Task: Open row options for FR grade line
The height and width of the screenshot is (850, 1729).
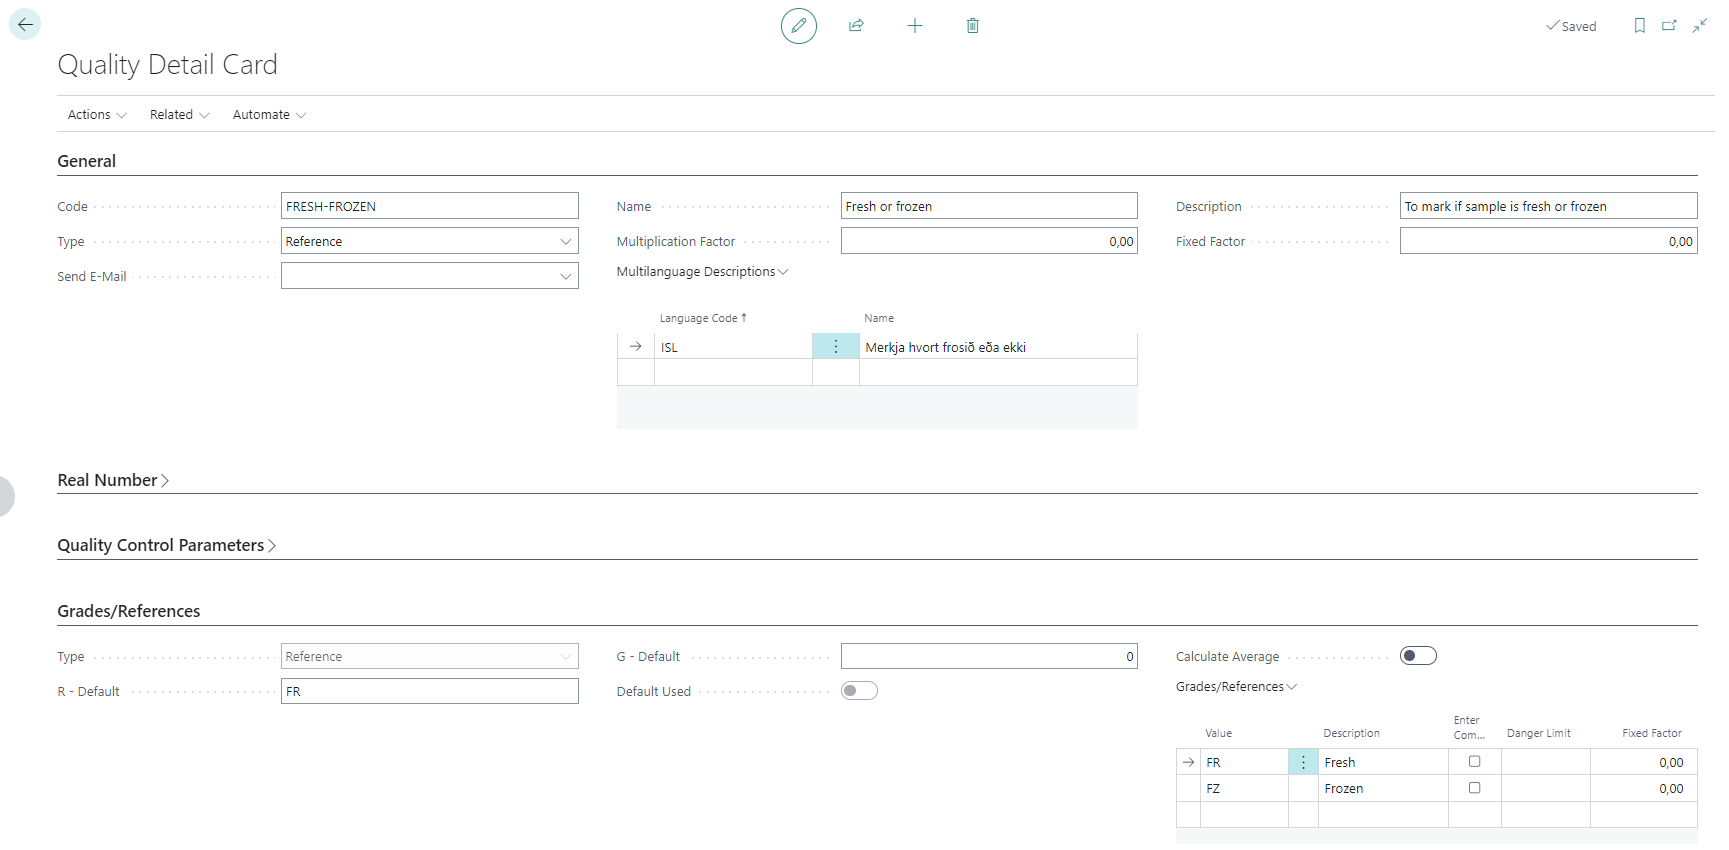Action: (x=1303, y=762)
